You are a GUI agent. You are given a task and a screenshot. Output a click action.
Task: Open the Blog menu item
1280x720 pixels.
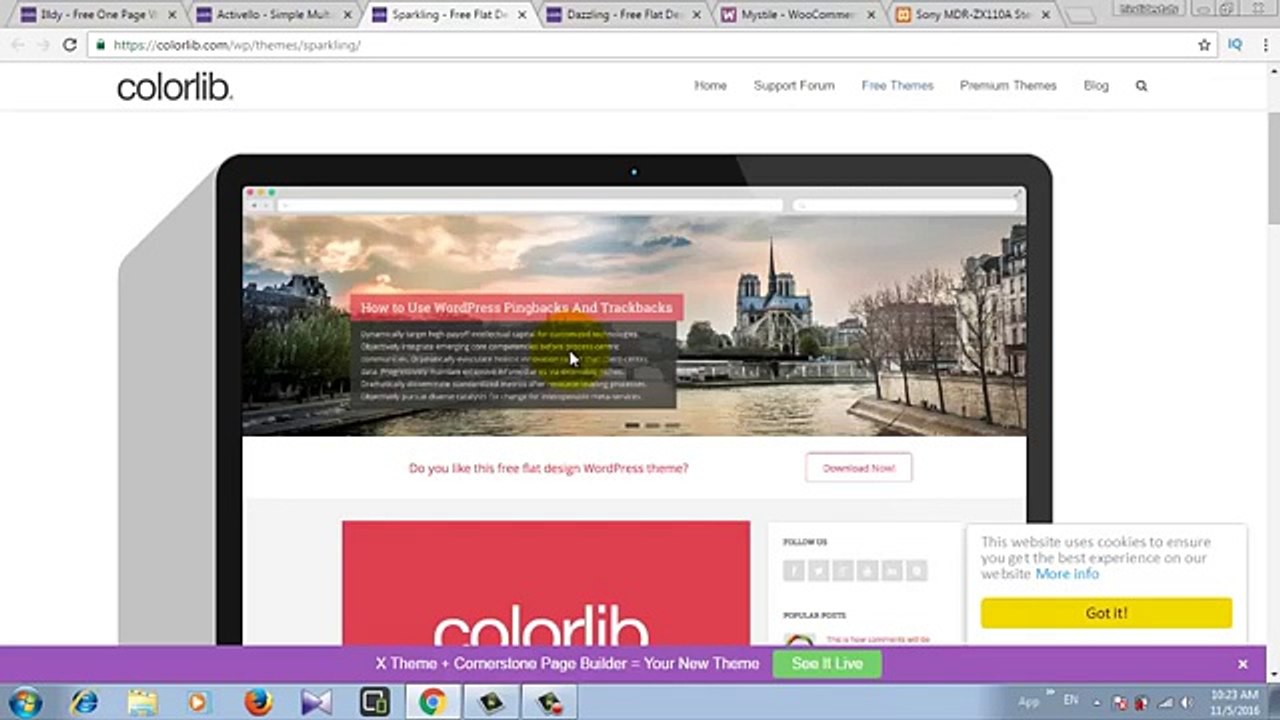click(x=1096, y=86)
